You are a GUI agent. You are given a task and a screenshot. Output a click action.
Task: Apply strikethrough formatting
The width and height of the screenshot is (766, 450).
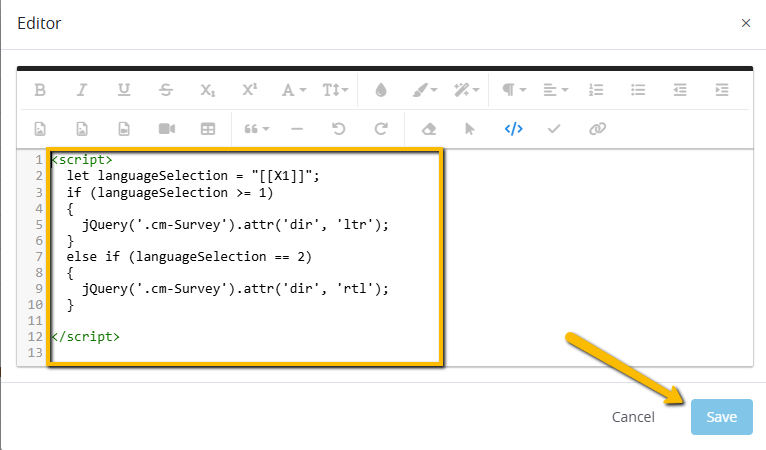tap(166, 90)
